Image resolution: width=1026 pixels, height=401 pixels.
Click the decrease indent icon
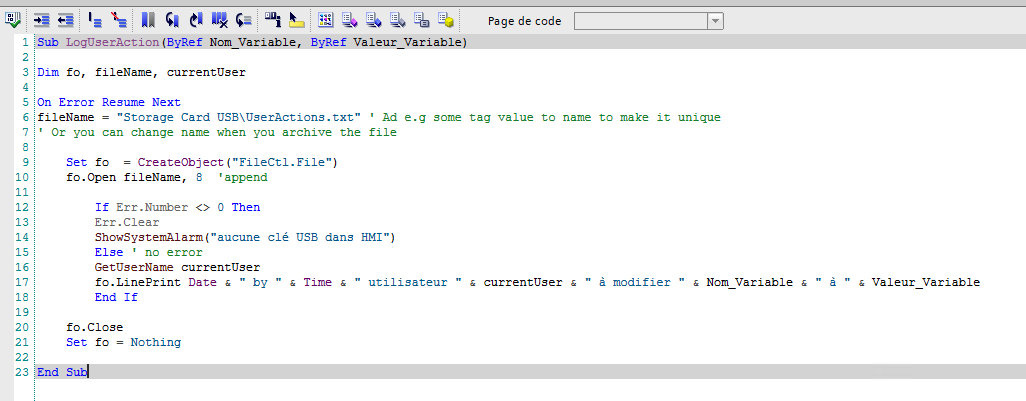click(65, 19)
